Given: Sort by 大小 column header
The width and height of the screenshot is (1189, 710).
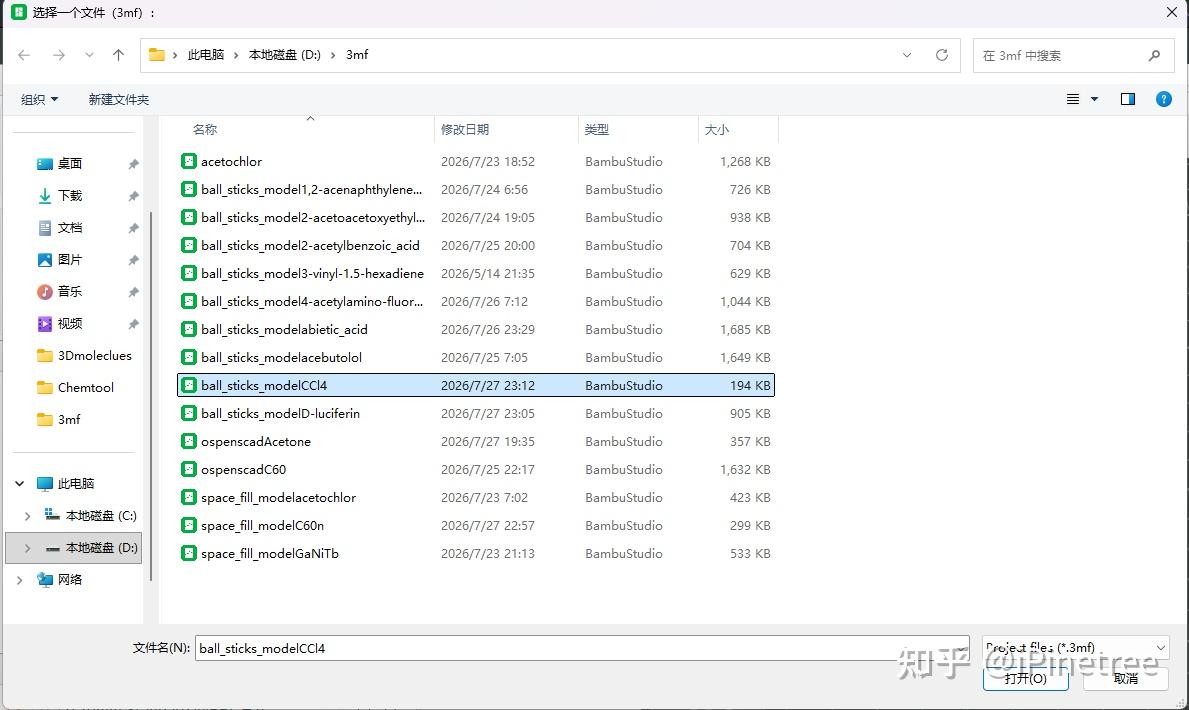Looking at the screenshot, I should (717, 130).
